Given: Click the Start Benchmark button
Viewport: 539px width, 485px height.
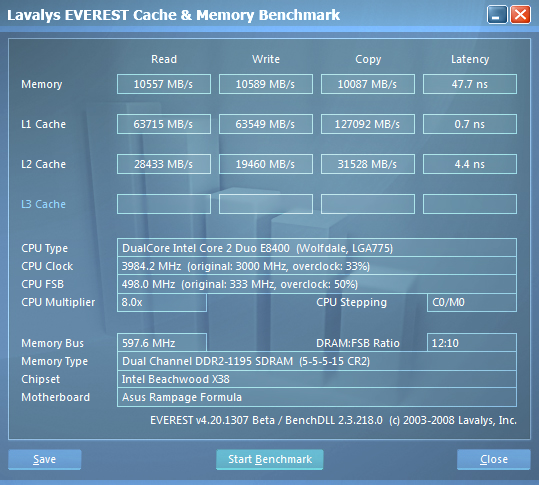Looking at the screenshot, I should [270, 459].
